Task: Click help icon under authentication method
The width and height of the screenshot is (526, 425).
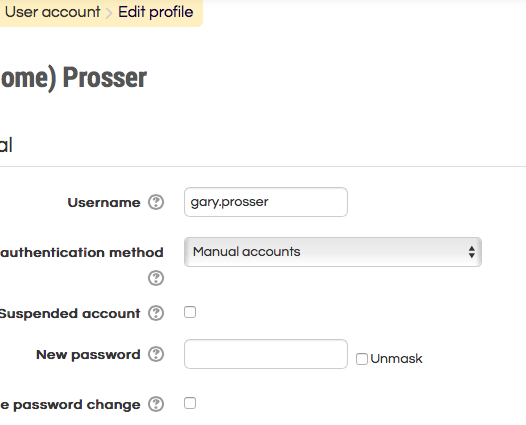Action: (x=156, y=278)
